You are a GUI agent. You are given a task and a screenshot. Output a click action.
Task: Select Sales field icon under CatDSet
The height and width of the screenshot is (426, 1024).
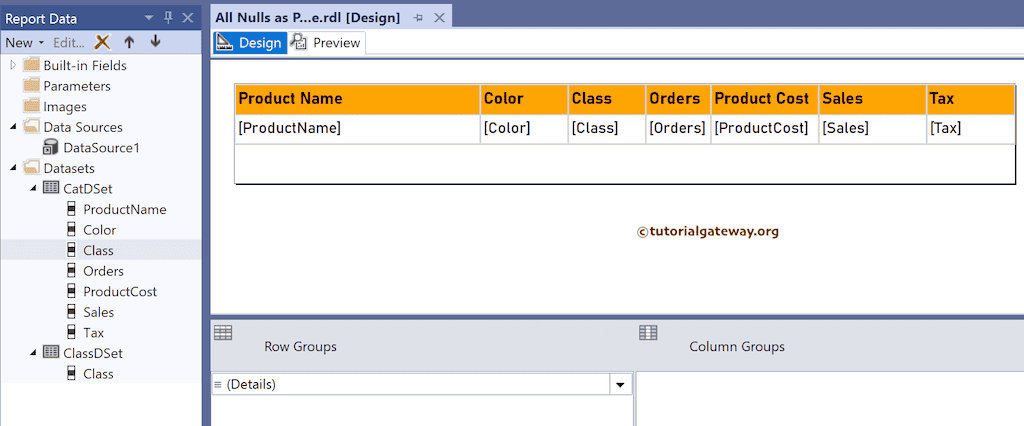pos(72,312)
